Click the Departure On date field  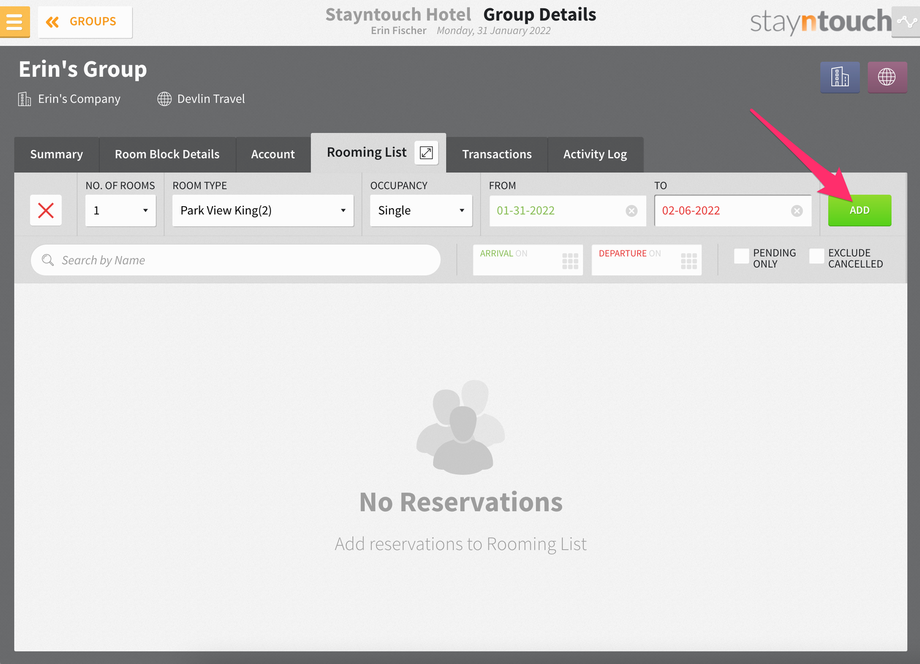(647, 260)
